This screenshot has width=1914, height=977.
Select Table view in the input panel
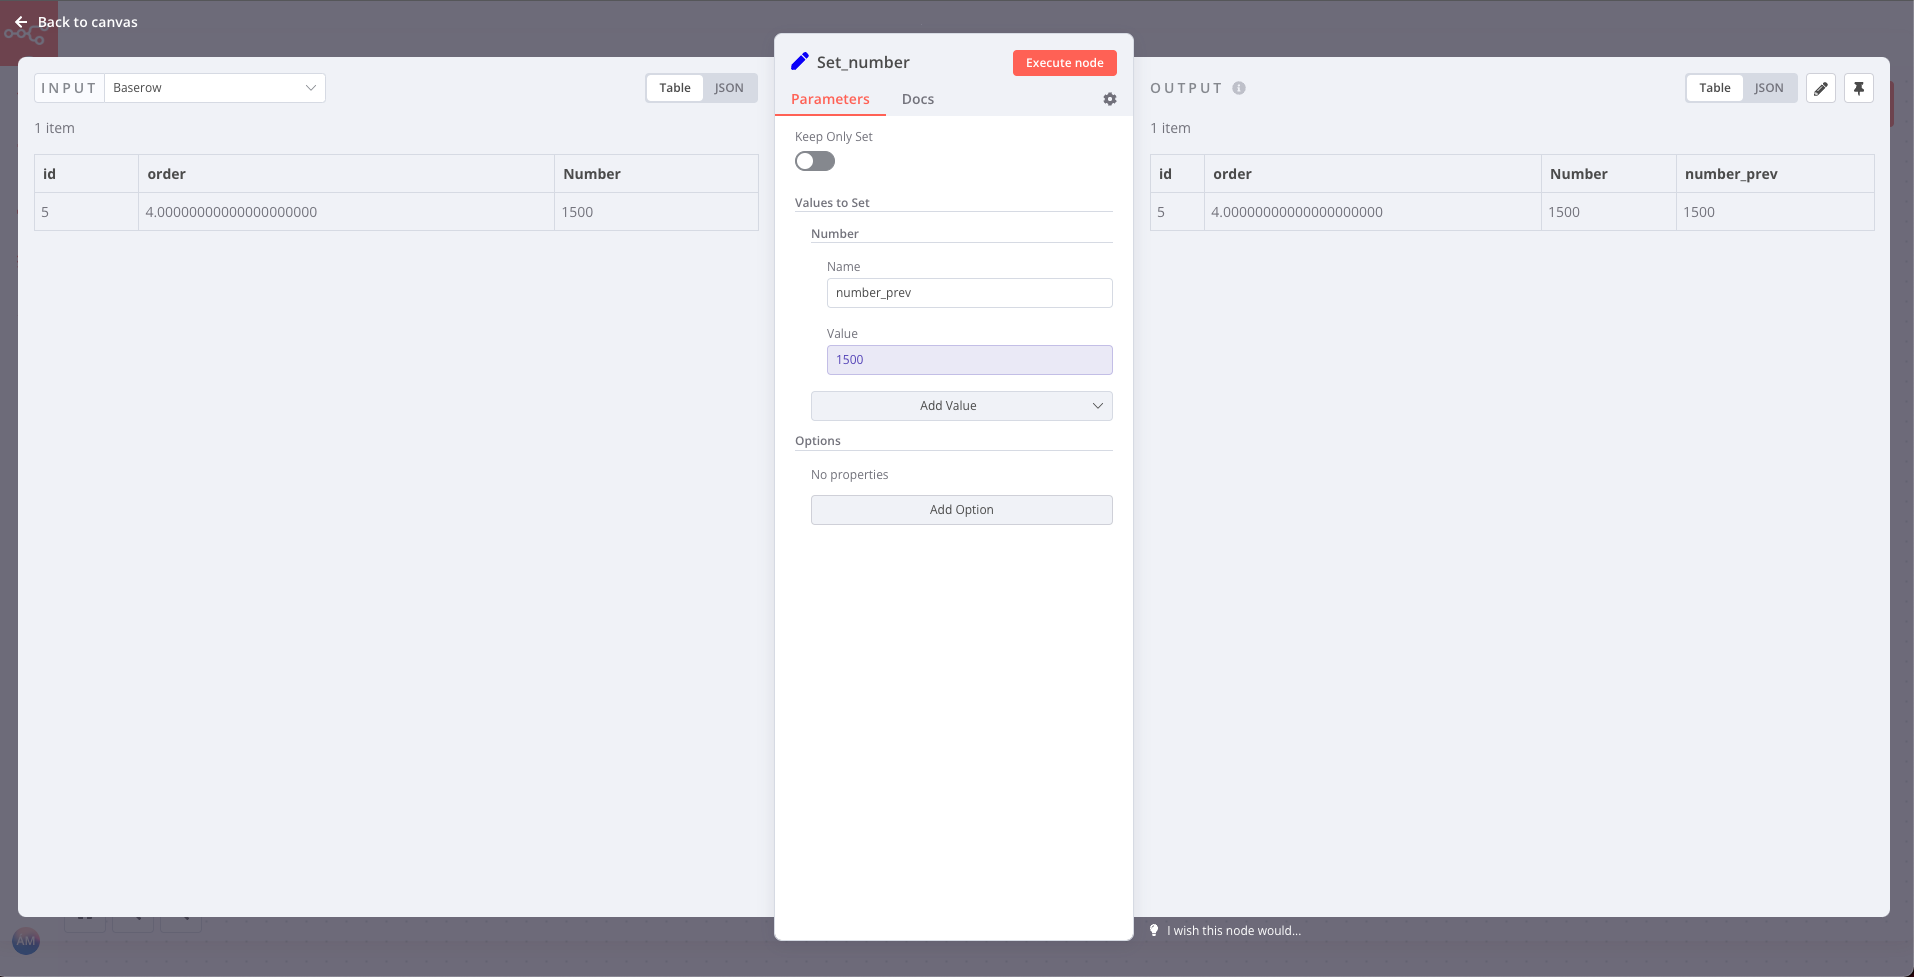[675, 88]
